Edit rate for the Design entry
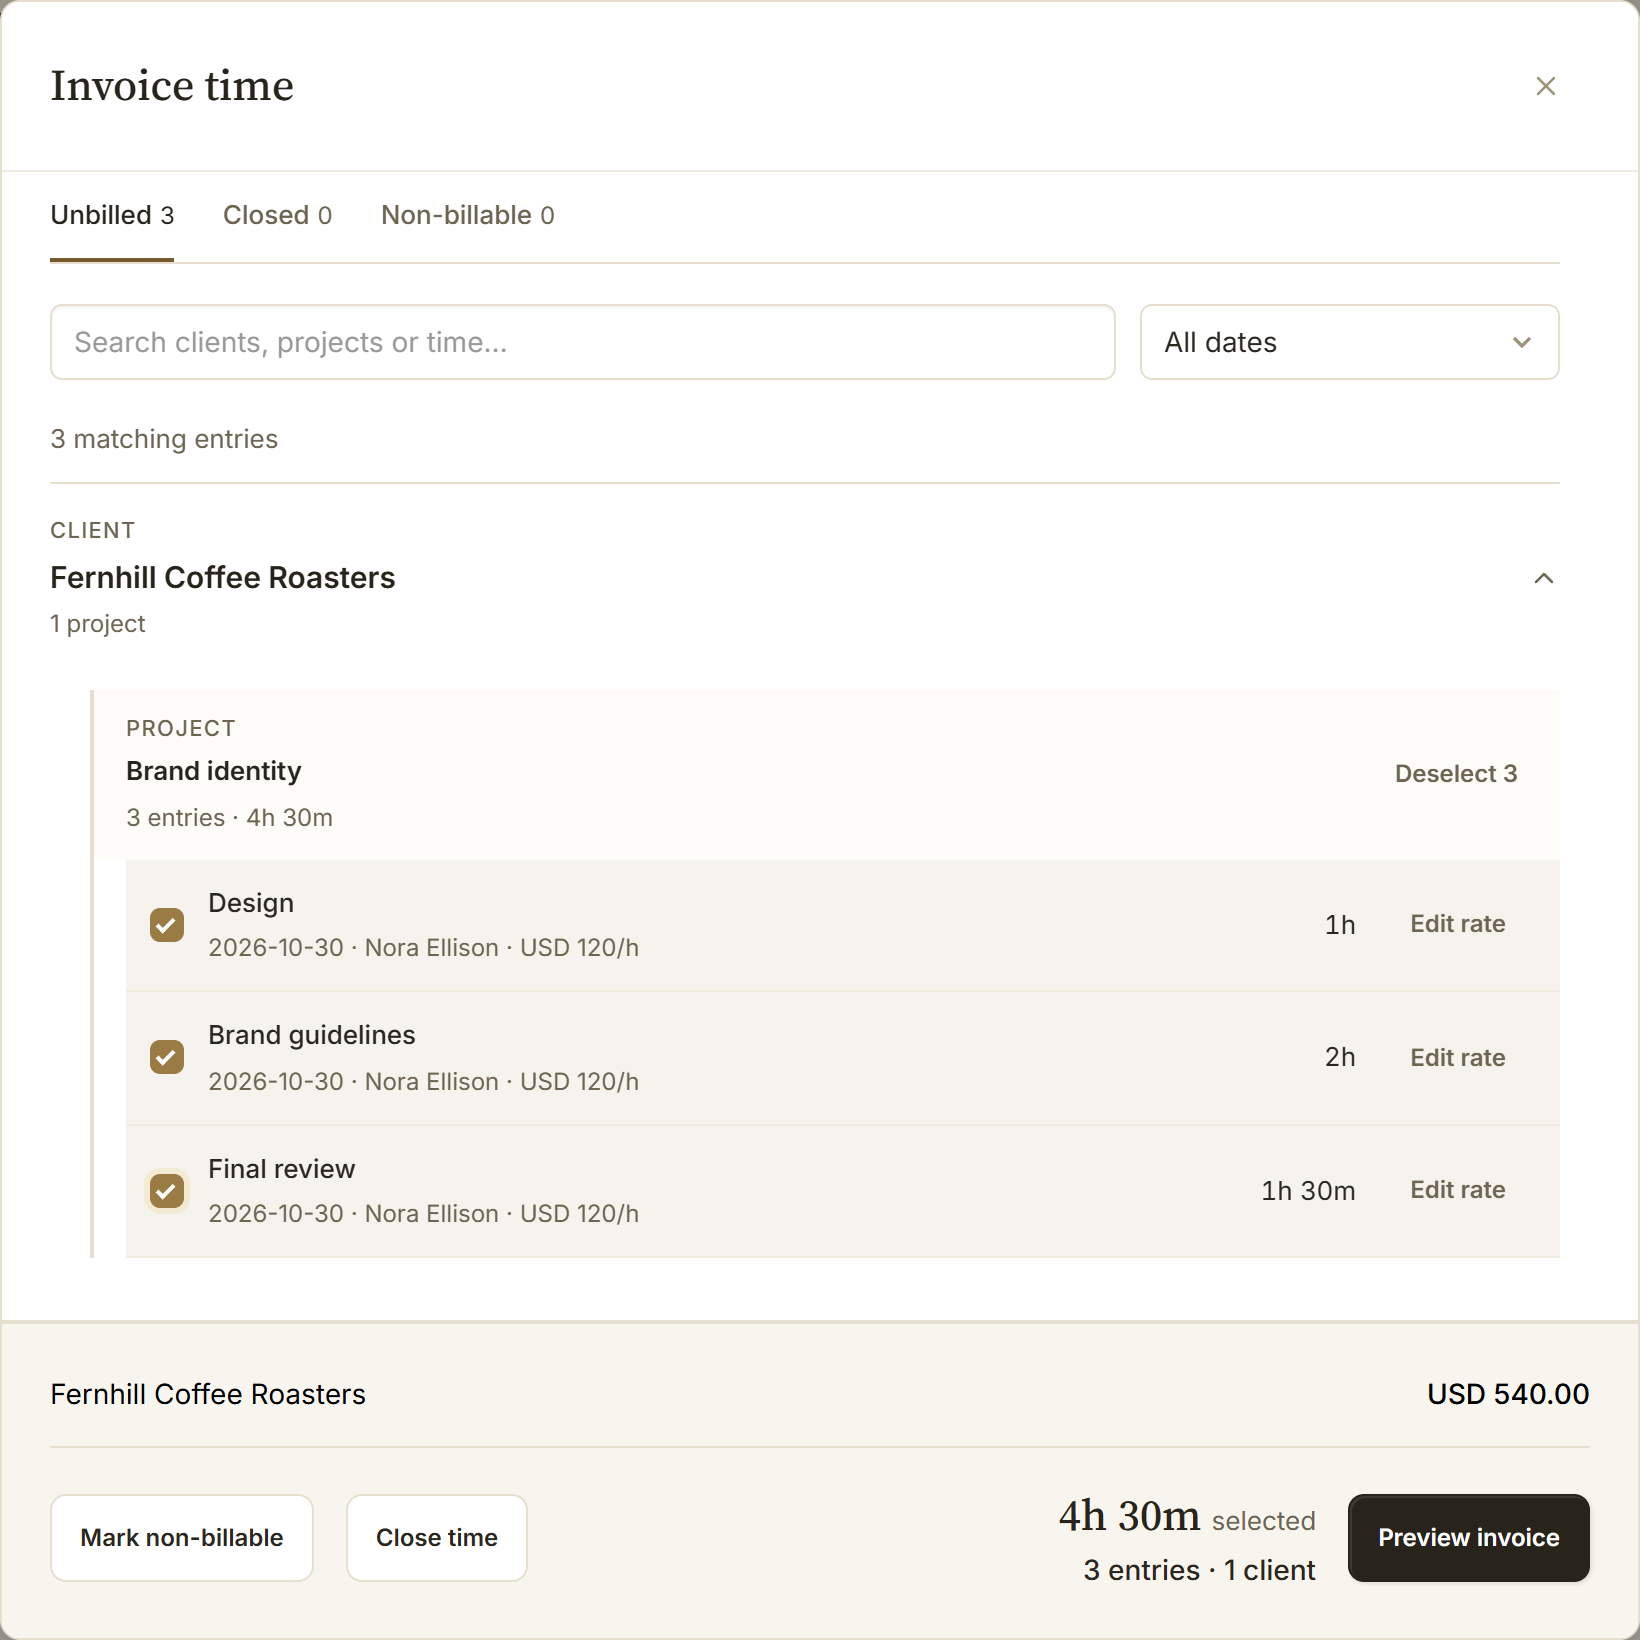Screen dimensions: 1640x1640 click(x=1457, y=924)
